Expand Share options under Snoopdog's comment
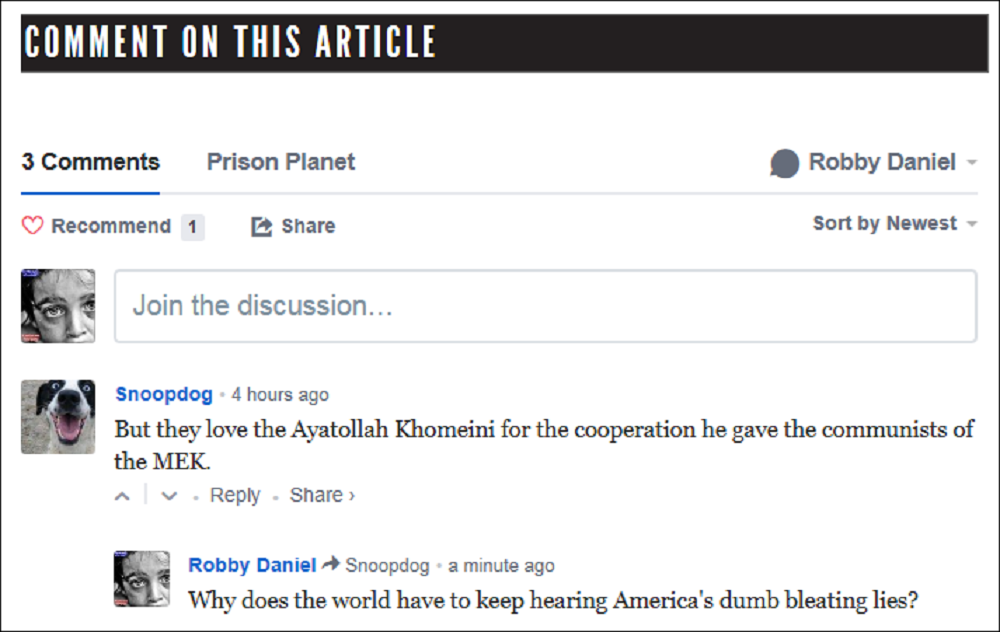The image size is (1000, 632). [321, 496]
